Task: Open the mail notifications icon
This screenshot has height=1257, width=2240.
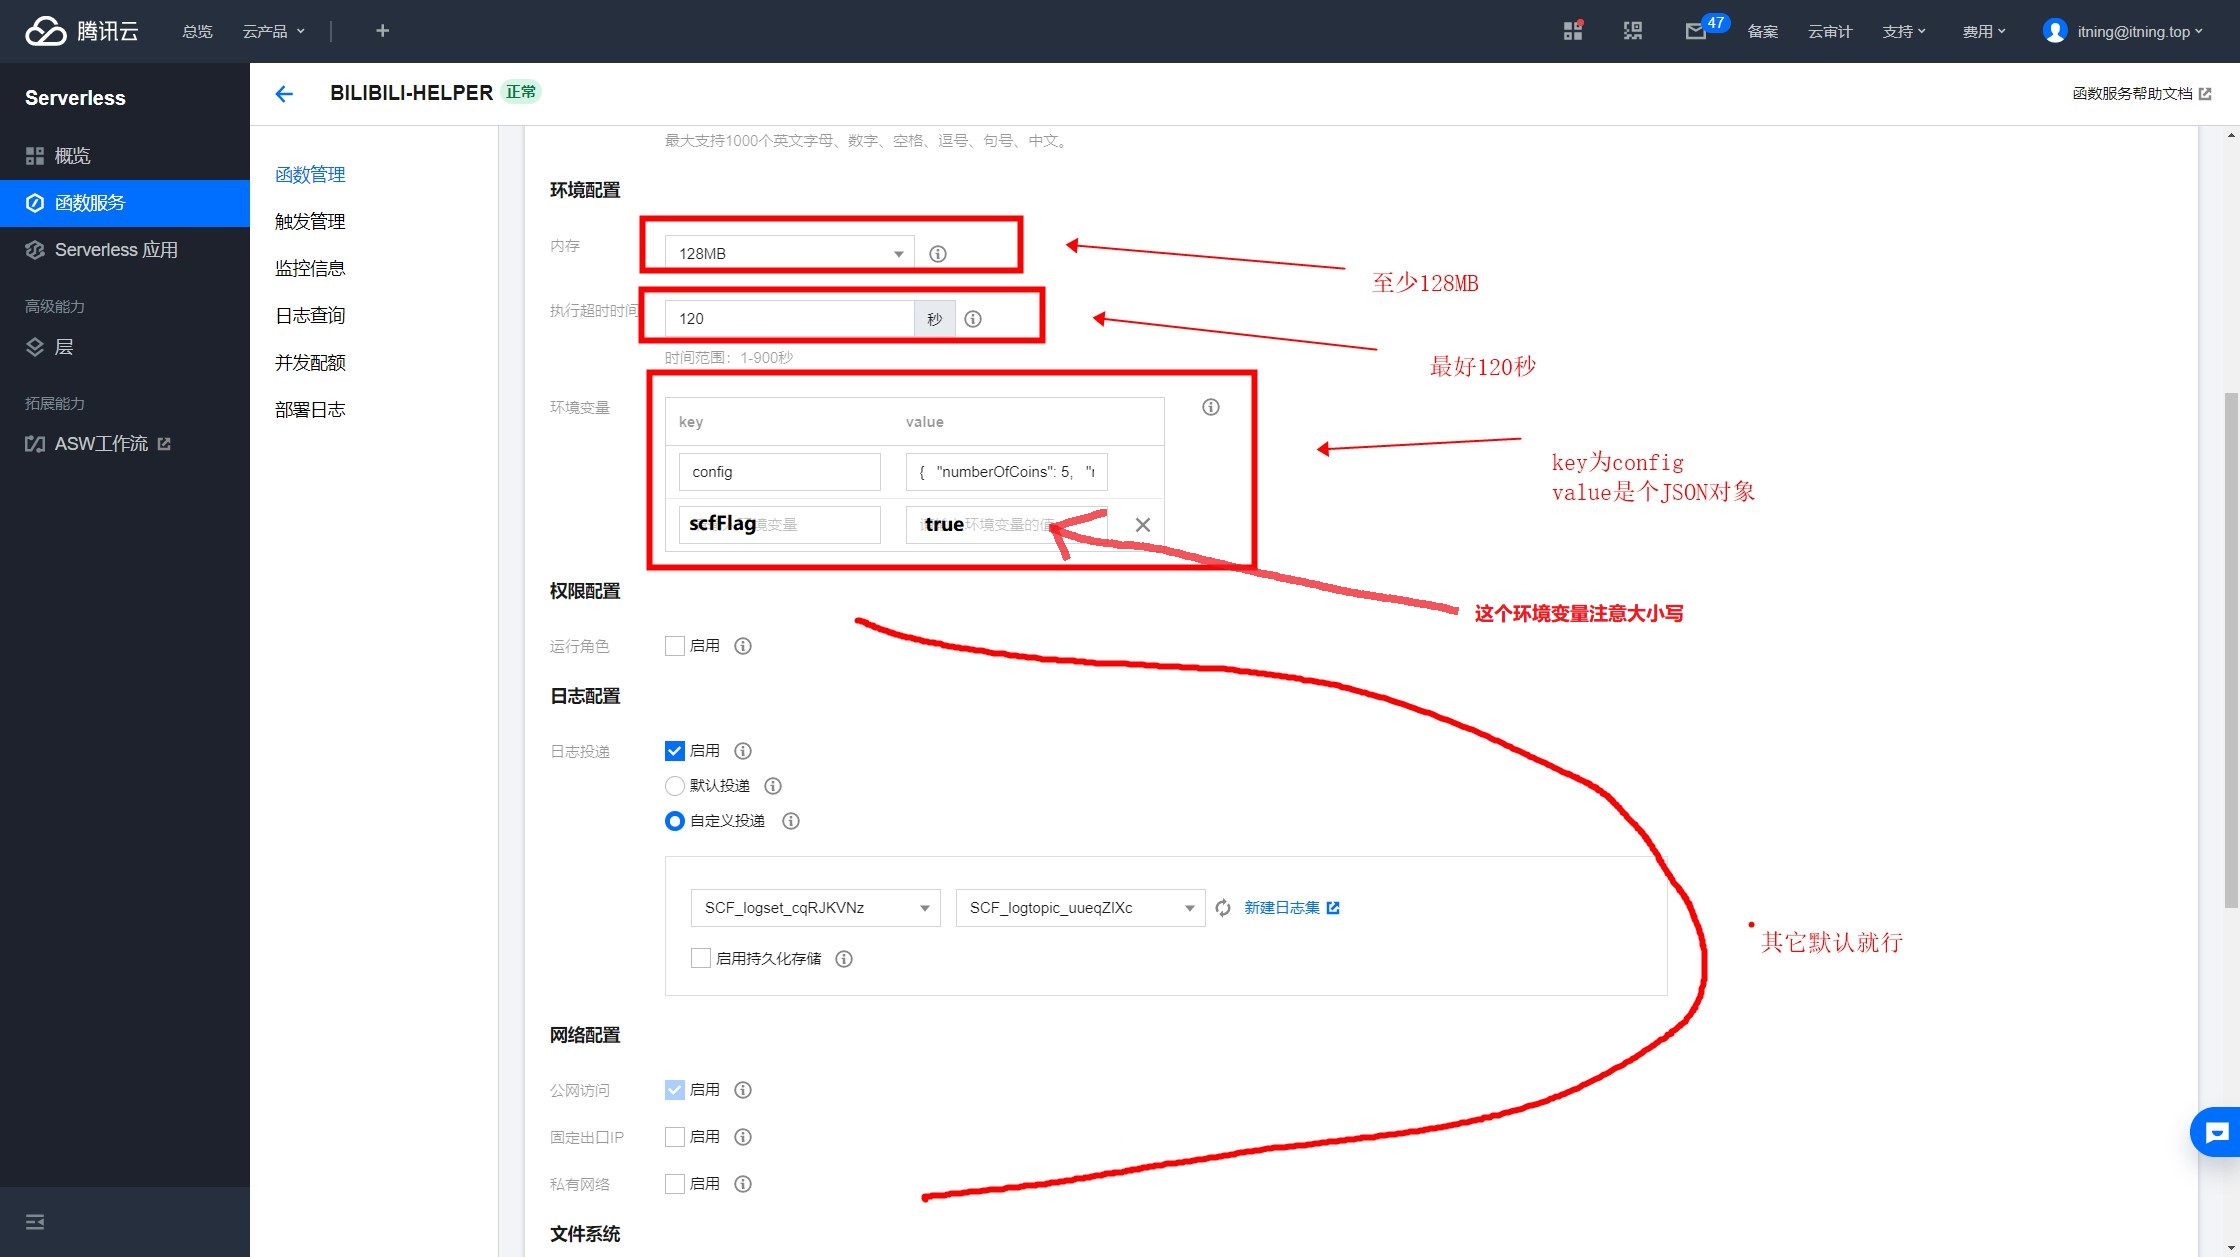Action: [1695, 32]
